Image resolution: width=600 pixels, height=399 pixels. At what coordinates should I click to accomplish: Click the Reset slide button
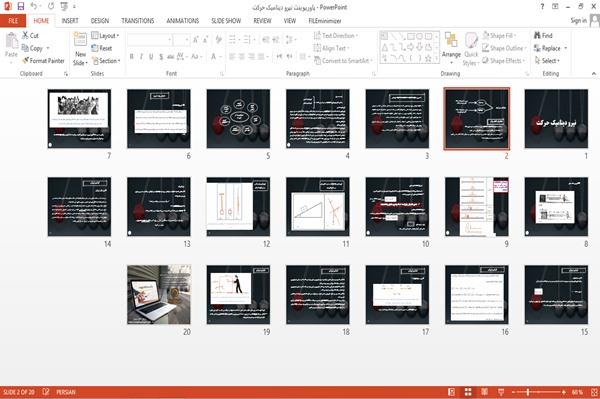(102, 48)
